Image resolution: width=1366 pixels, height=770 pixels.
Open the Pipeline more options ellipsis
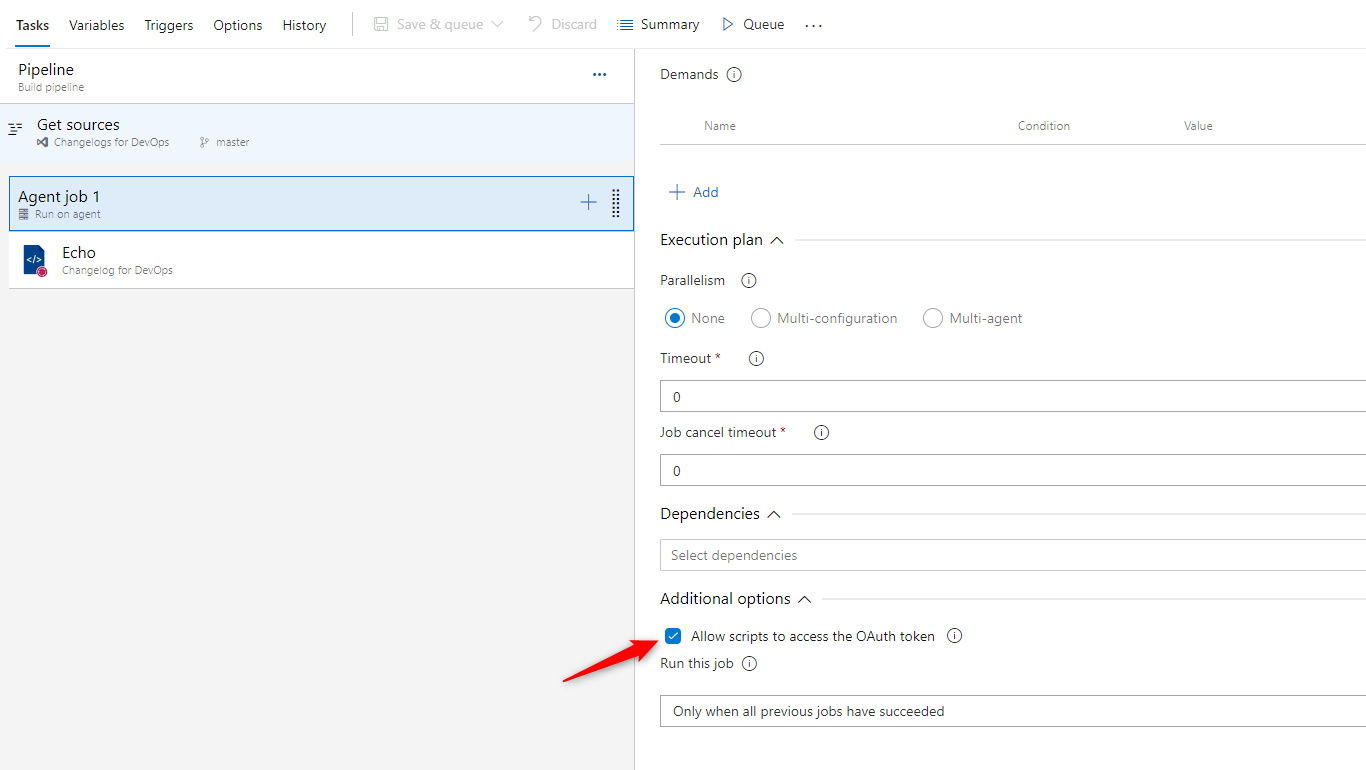599,75
